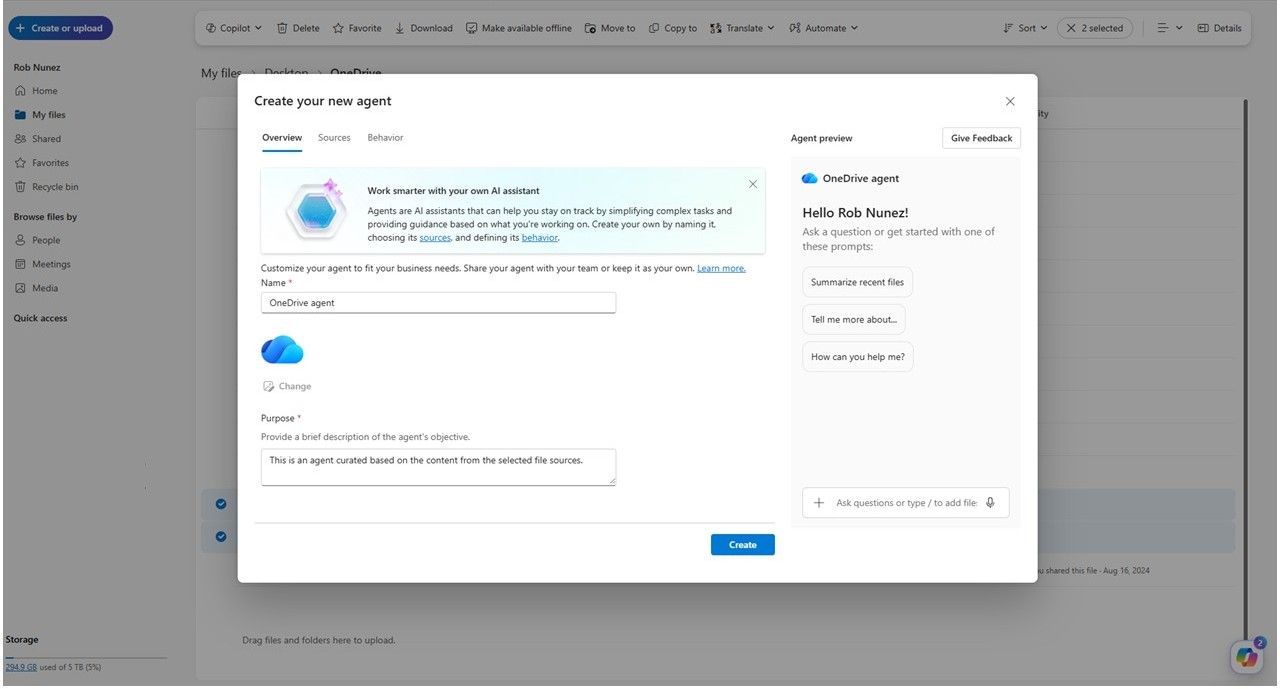The width and height of the screenshot is (1280, 689).
Task: Select the How can you help me prompt
Action: pyautogui.click(x=857, y=357)
